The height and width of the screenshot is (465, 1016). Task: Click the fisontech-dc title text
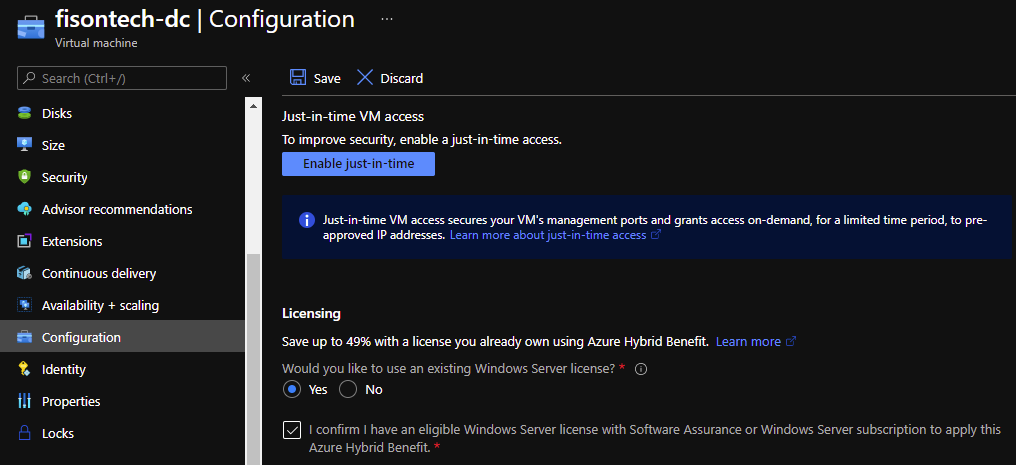(122, 19)
